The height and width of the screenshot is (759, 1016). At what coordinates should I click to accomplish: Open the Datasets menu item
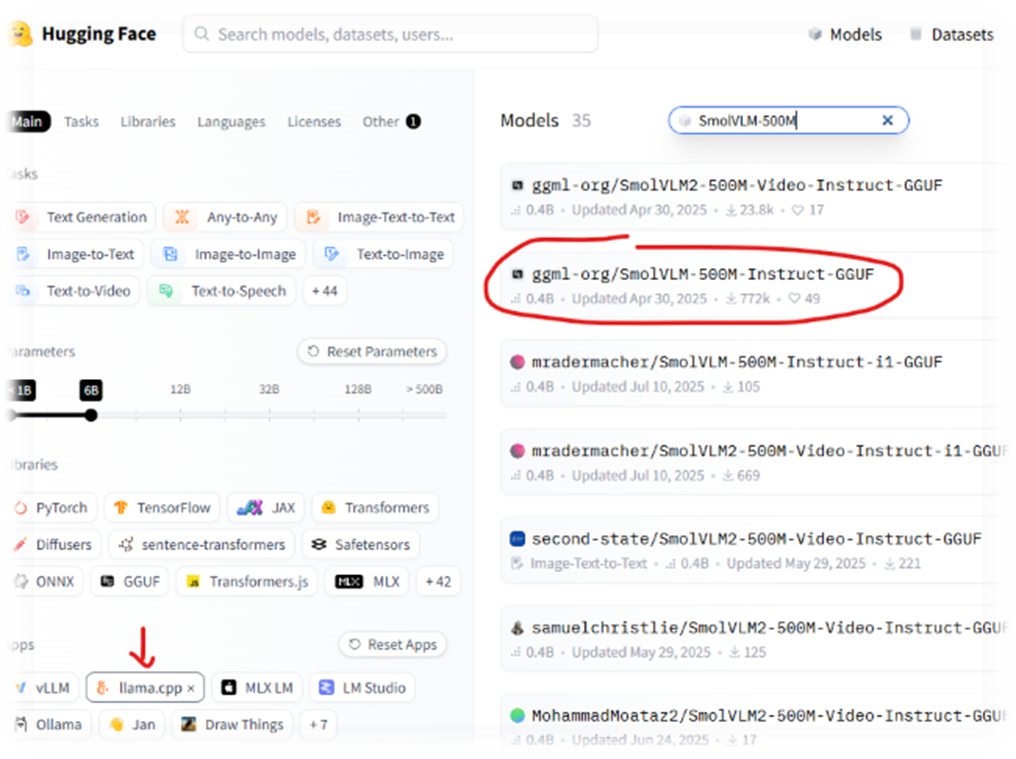click(951, 35)
